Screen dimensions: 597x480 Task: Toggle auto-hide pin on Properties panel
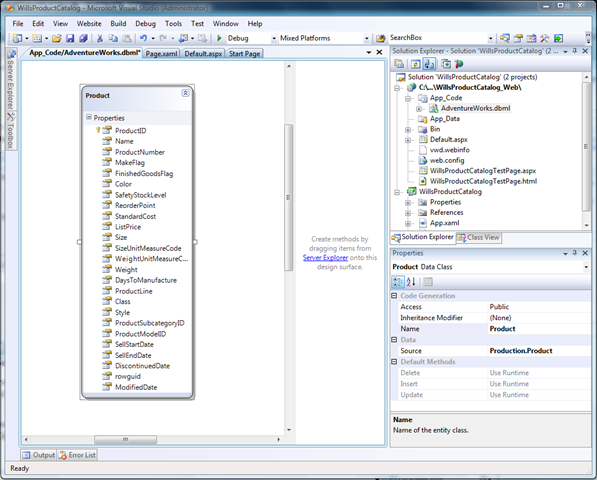[x=575, y=253]
